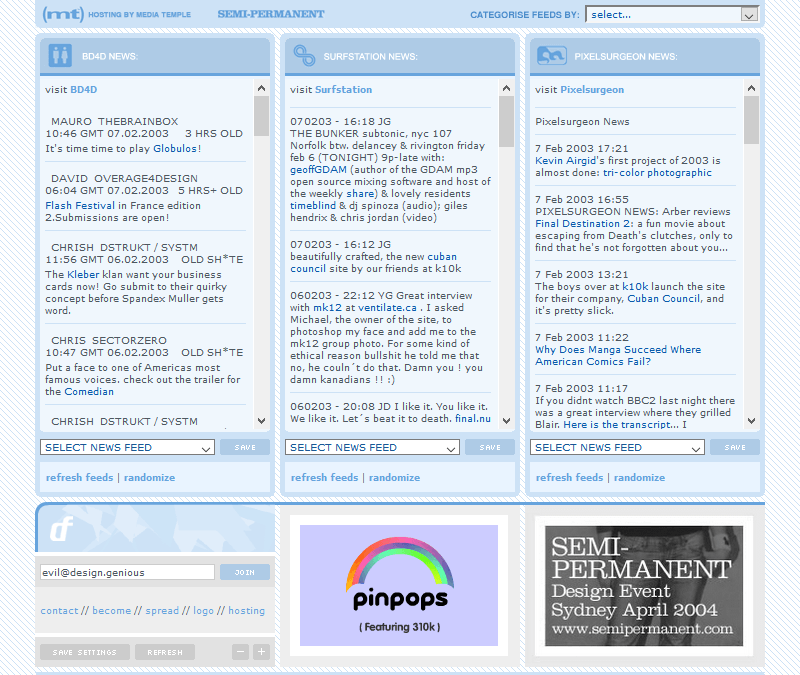The height and width of the screenshot is (675, 800).
Task: Click the pinpops rainbow banner
Action: (399, 585)
